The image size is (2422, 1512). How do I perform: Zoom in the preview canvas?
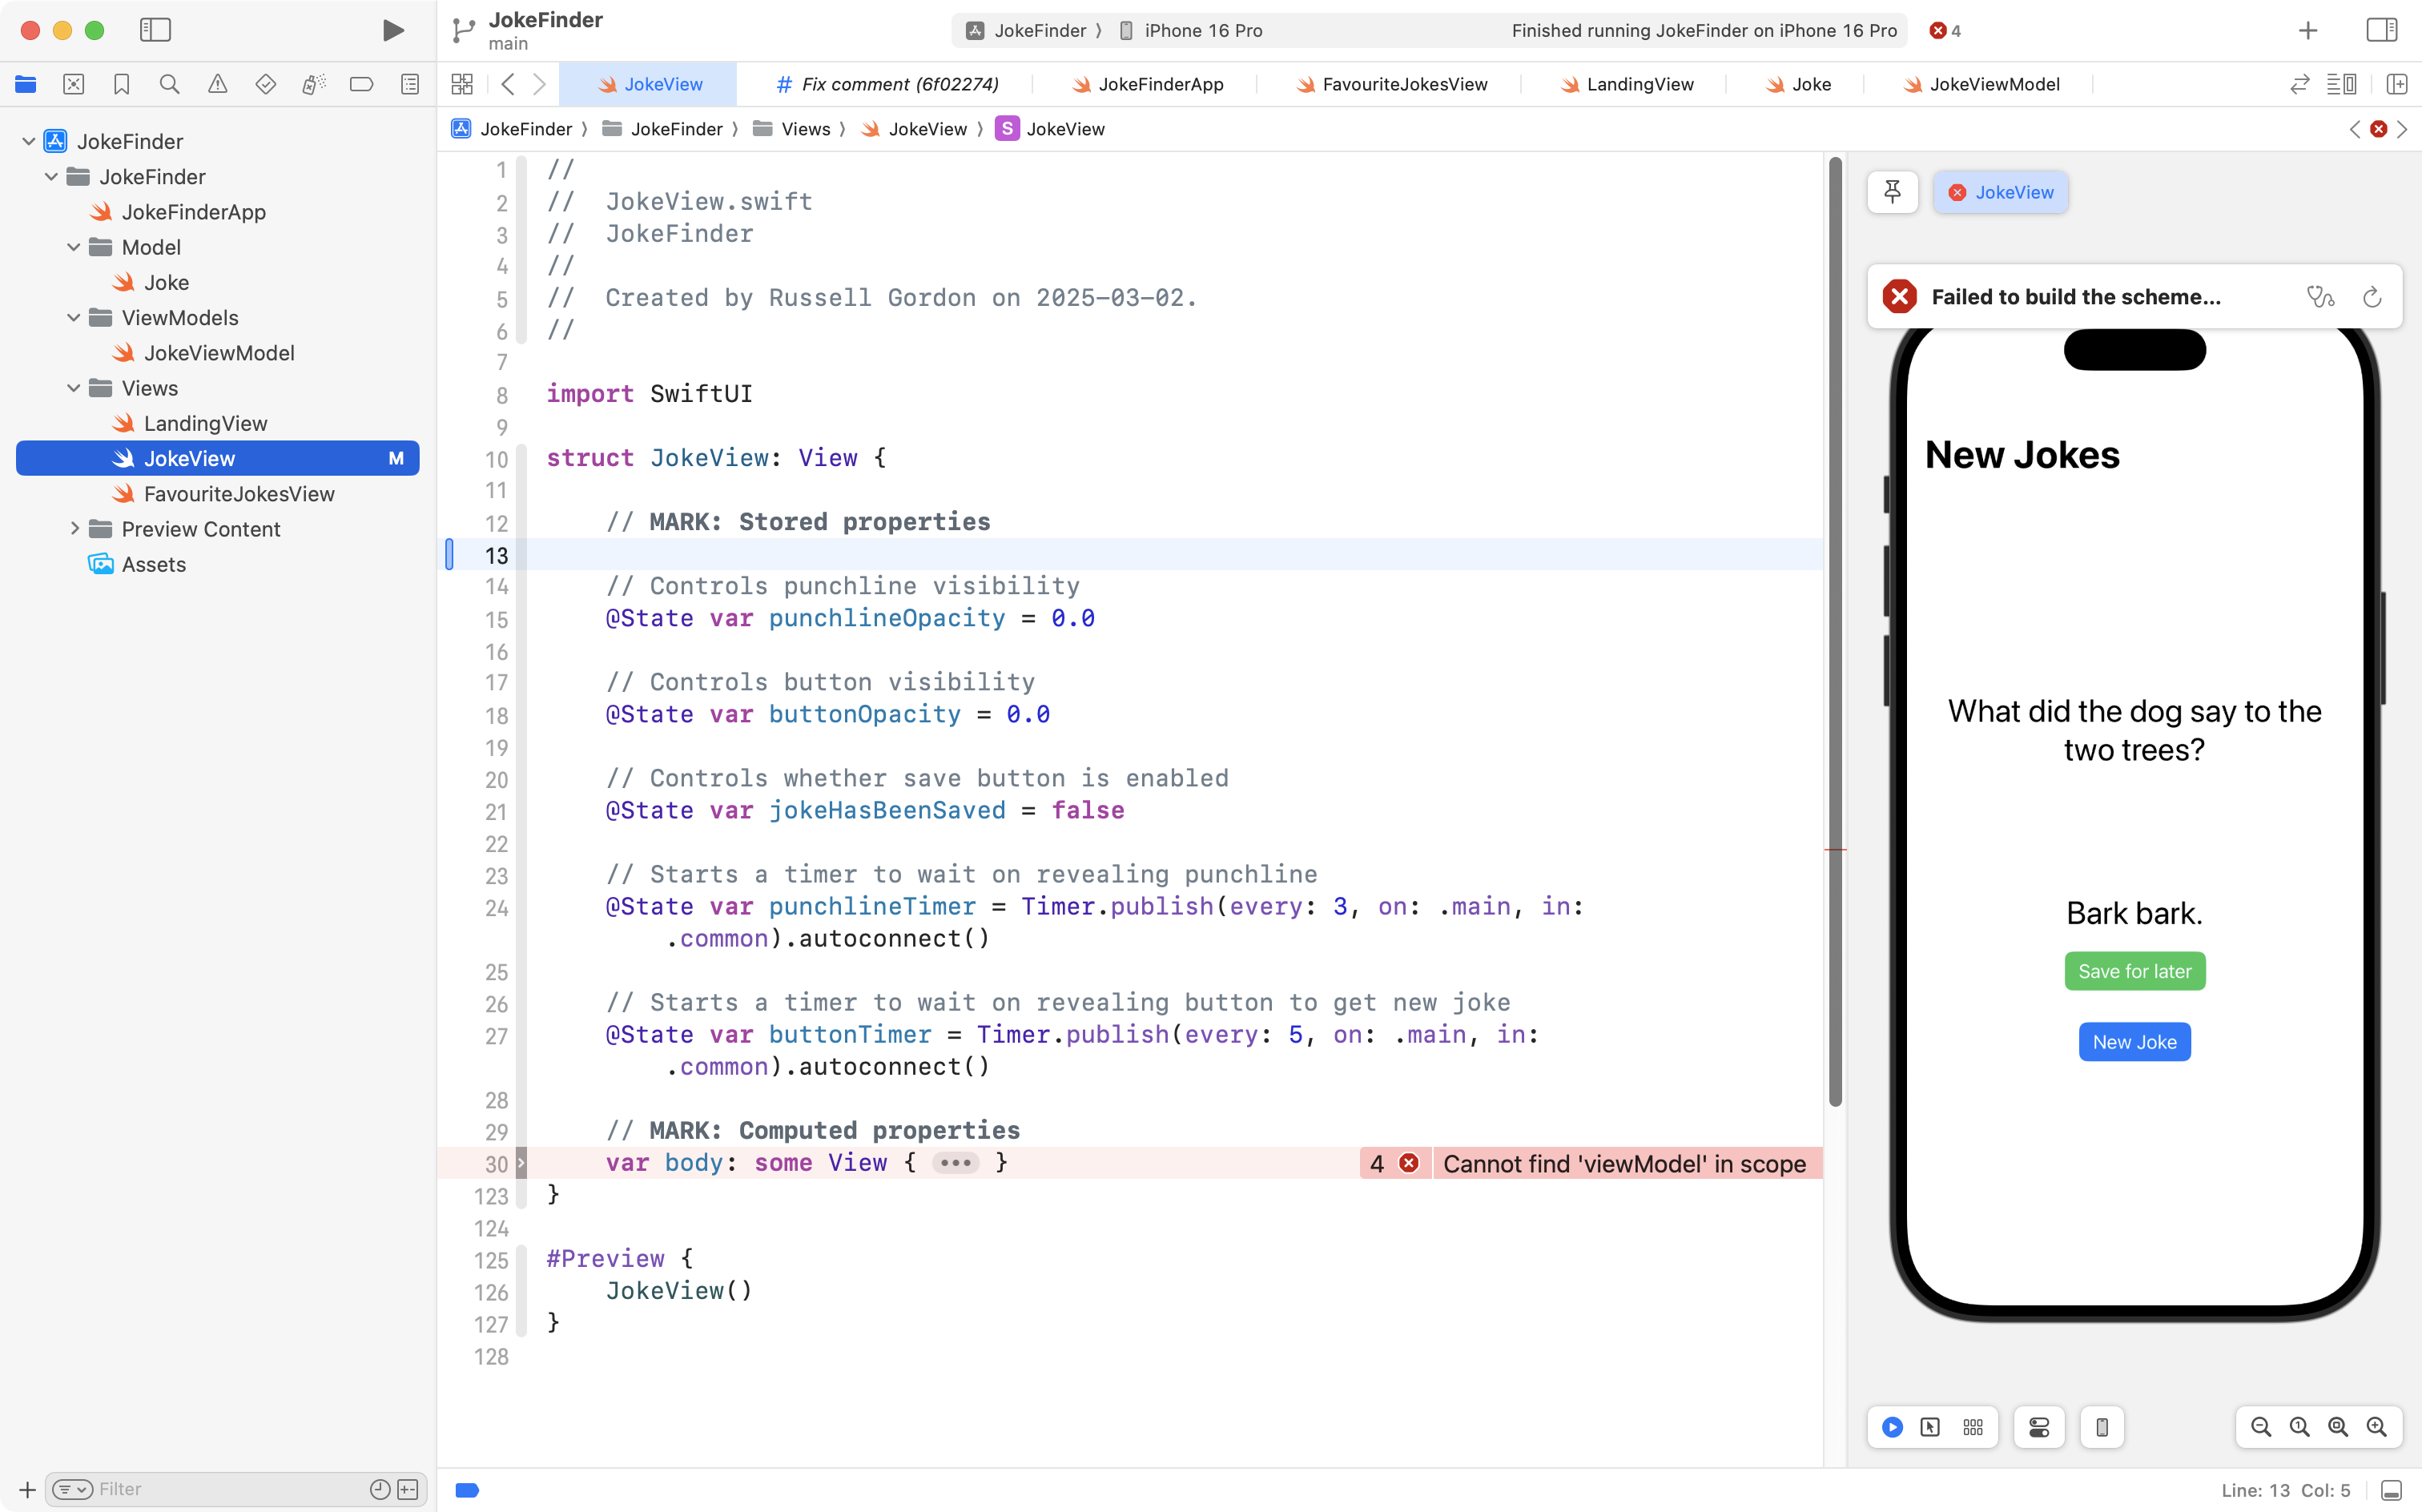(2376, 1427)
